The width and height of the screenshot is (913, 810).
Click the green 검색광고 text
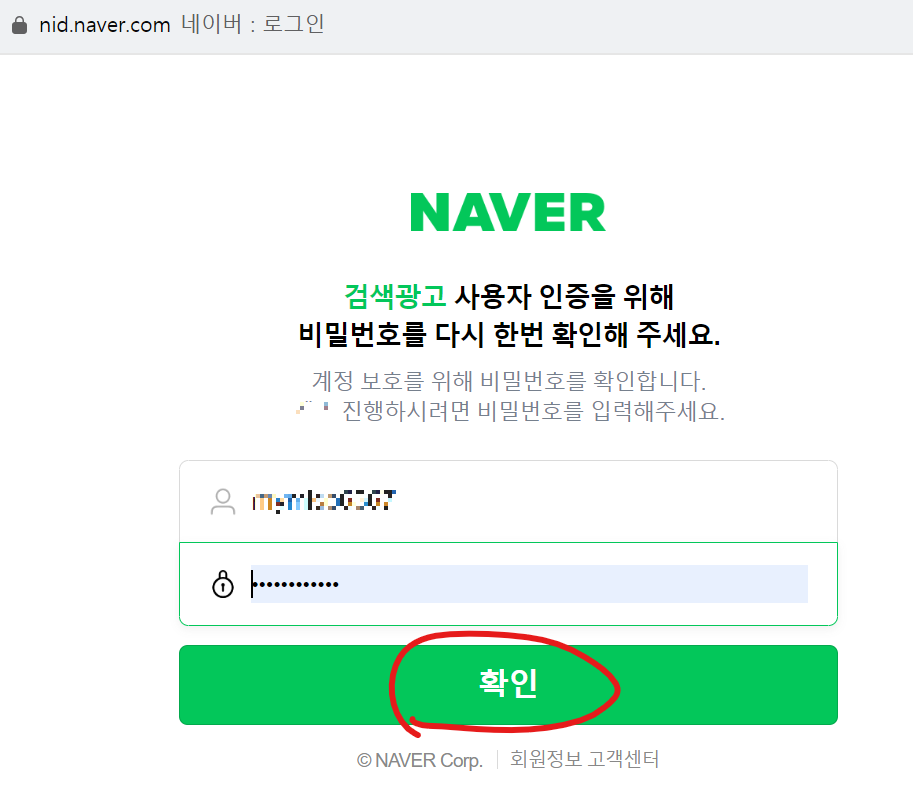395,296
